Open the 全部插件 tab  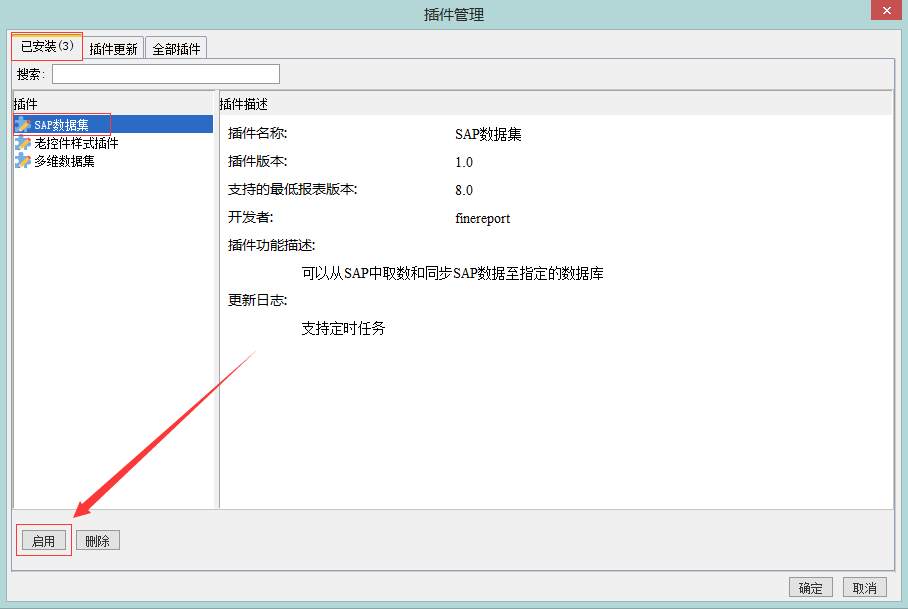point(176,49)
